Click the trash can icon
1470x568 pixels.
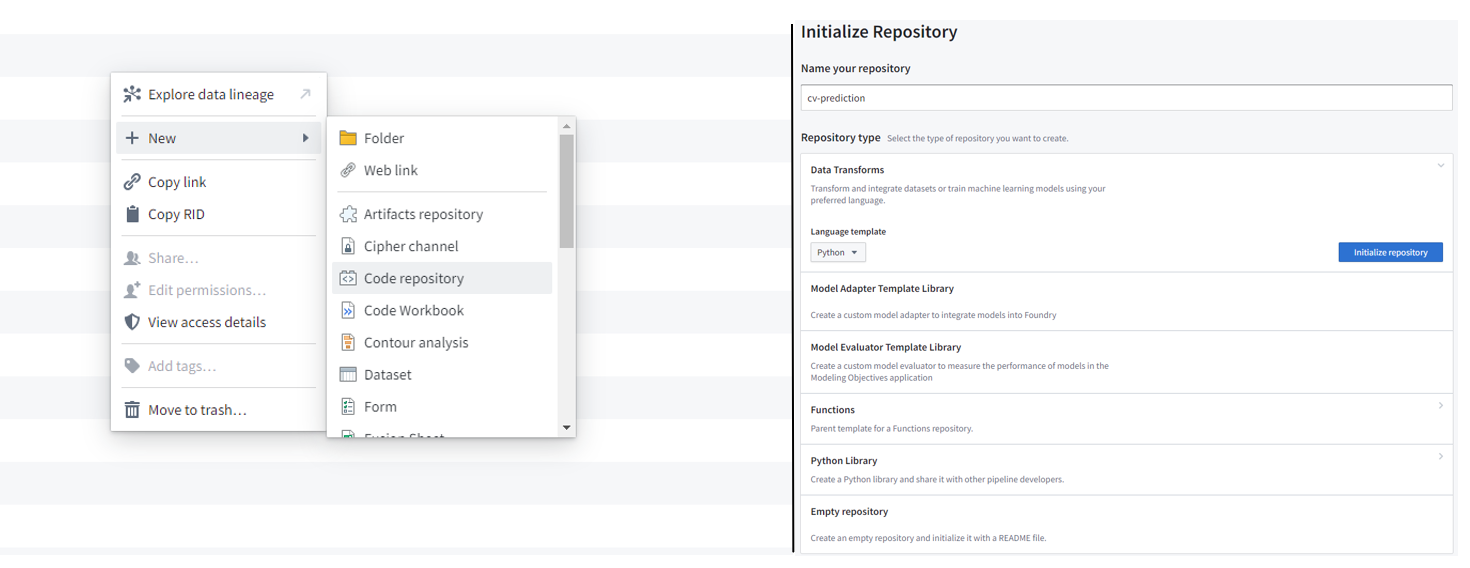click(132, 410)
